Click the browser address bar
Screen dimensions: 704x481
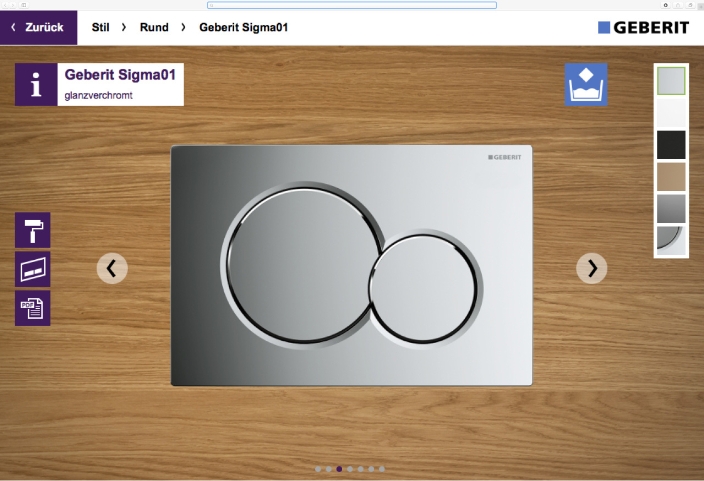[352, 5]
